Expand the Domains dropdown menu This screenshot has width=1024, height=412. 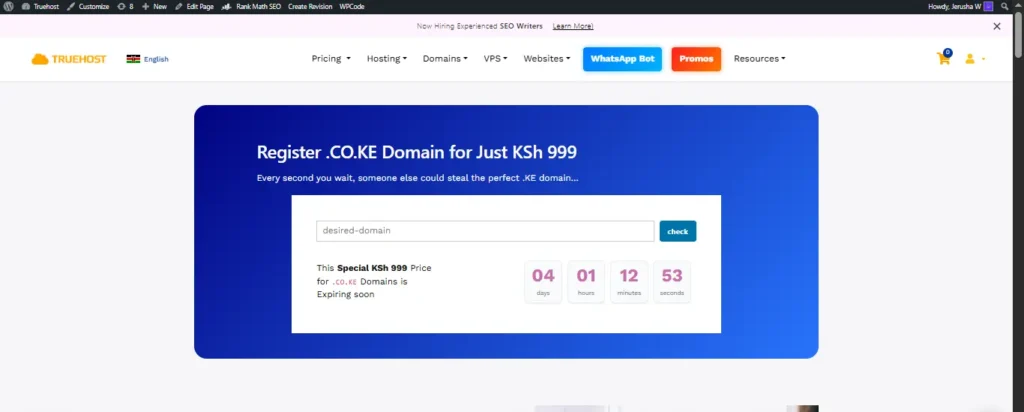pos(445,59)
